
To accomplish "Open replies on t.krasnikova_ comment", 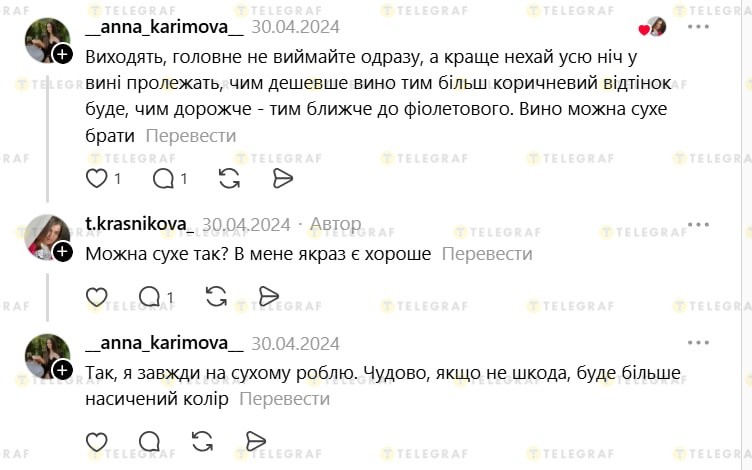I will coord(150,296).
